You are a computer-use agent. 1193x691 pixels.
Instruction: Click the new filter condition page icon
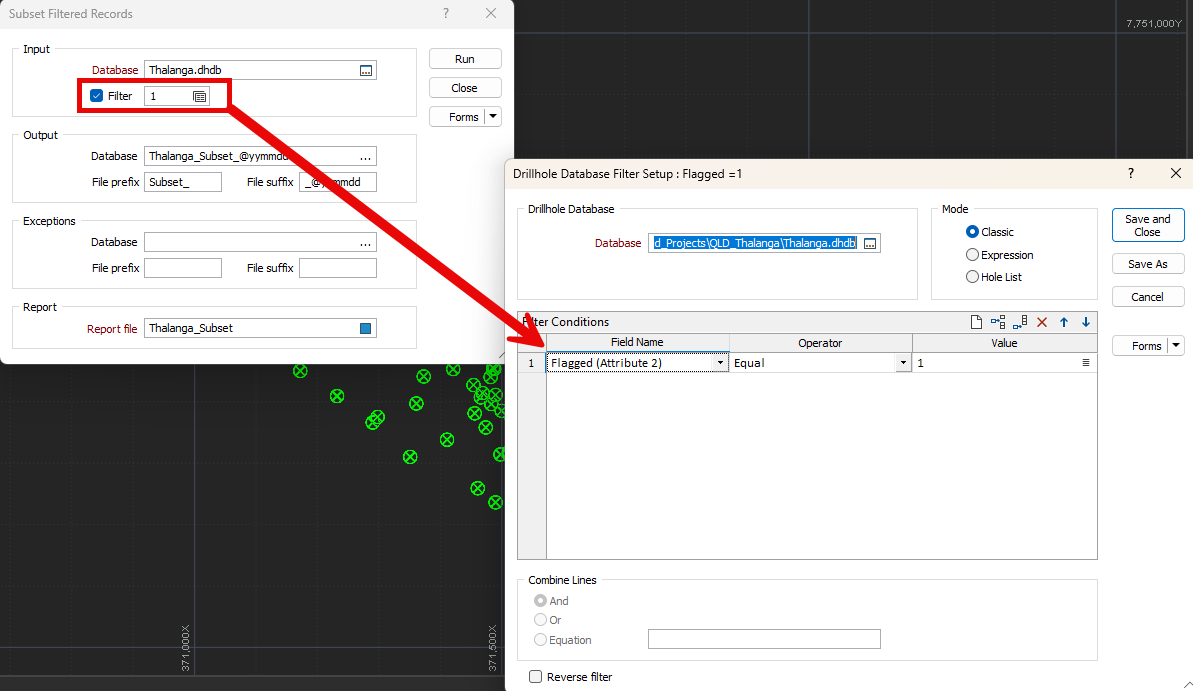tap(977, 322)
